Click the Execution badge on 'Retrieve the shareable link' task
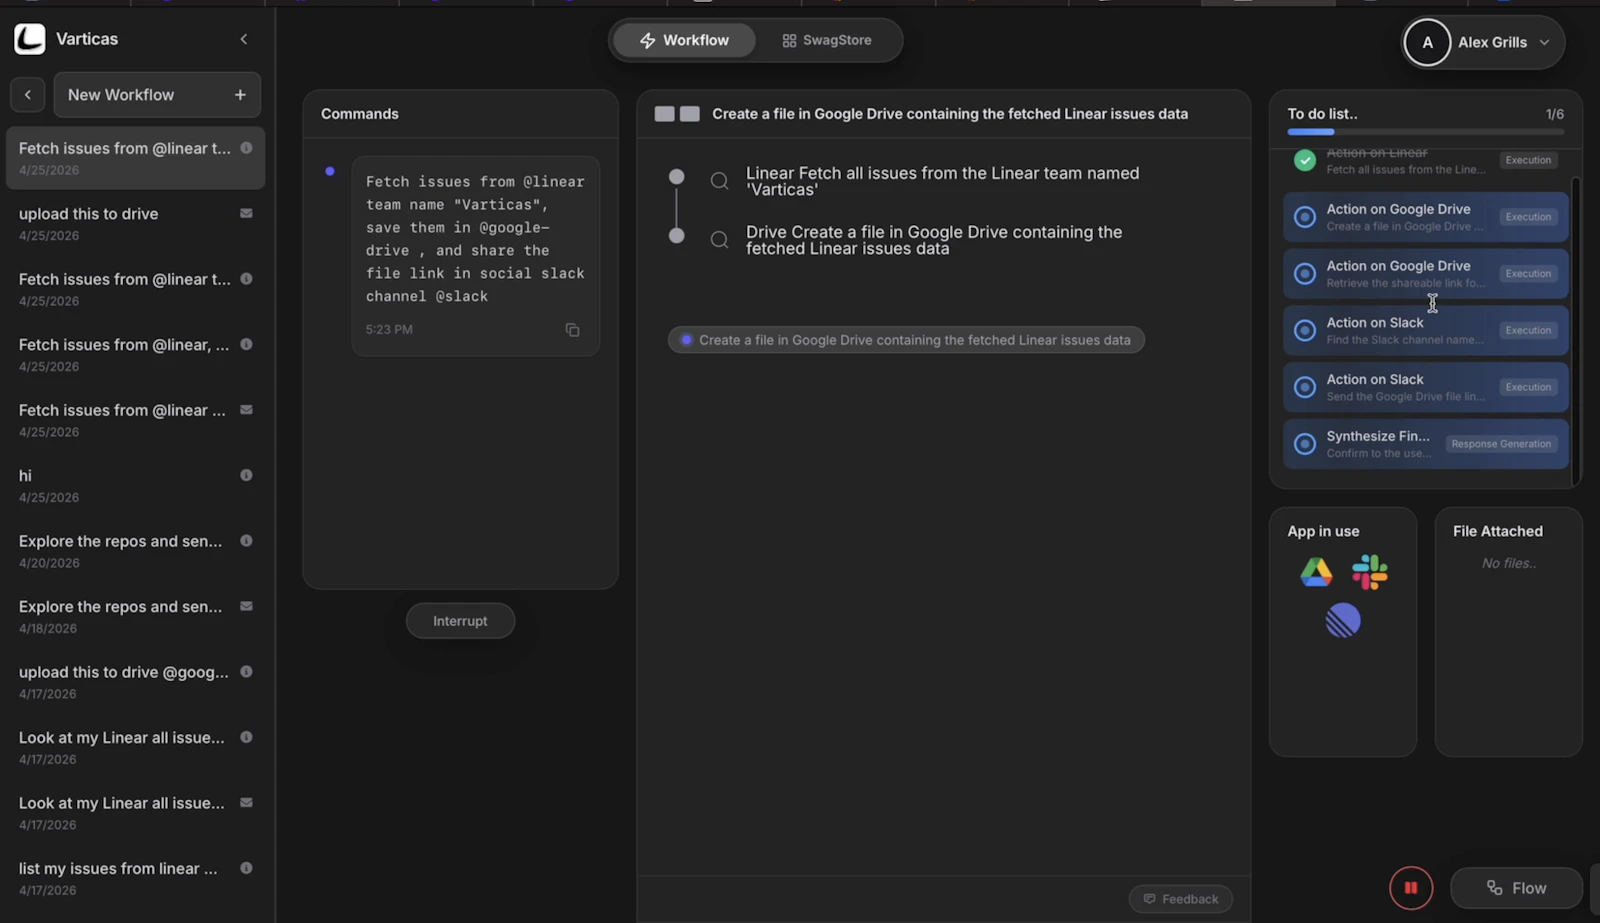Viewport: 1600px width, 923px height. pos(1528,274)
